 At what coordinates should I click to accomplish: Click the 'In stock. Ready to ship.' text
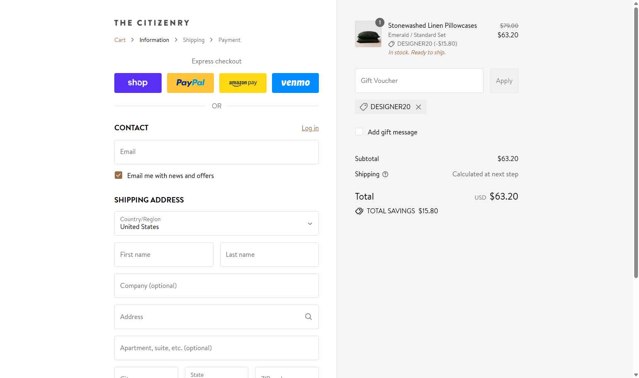(416, 53)
